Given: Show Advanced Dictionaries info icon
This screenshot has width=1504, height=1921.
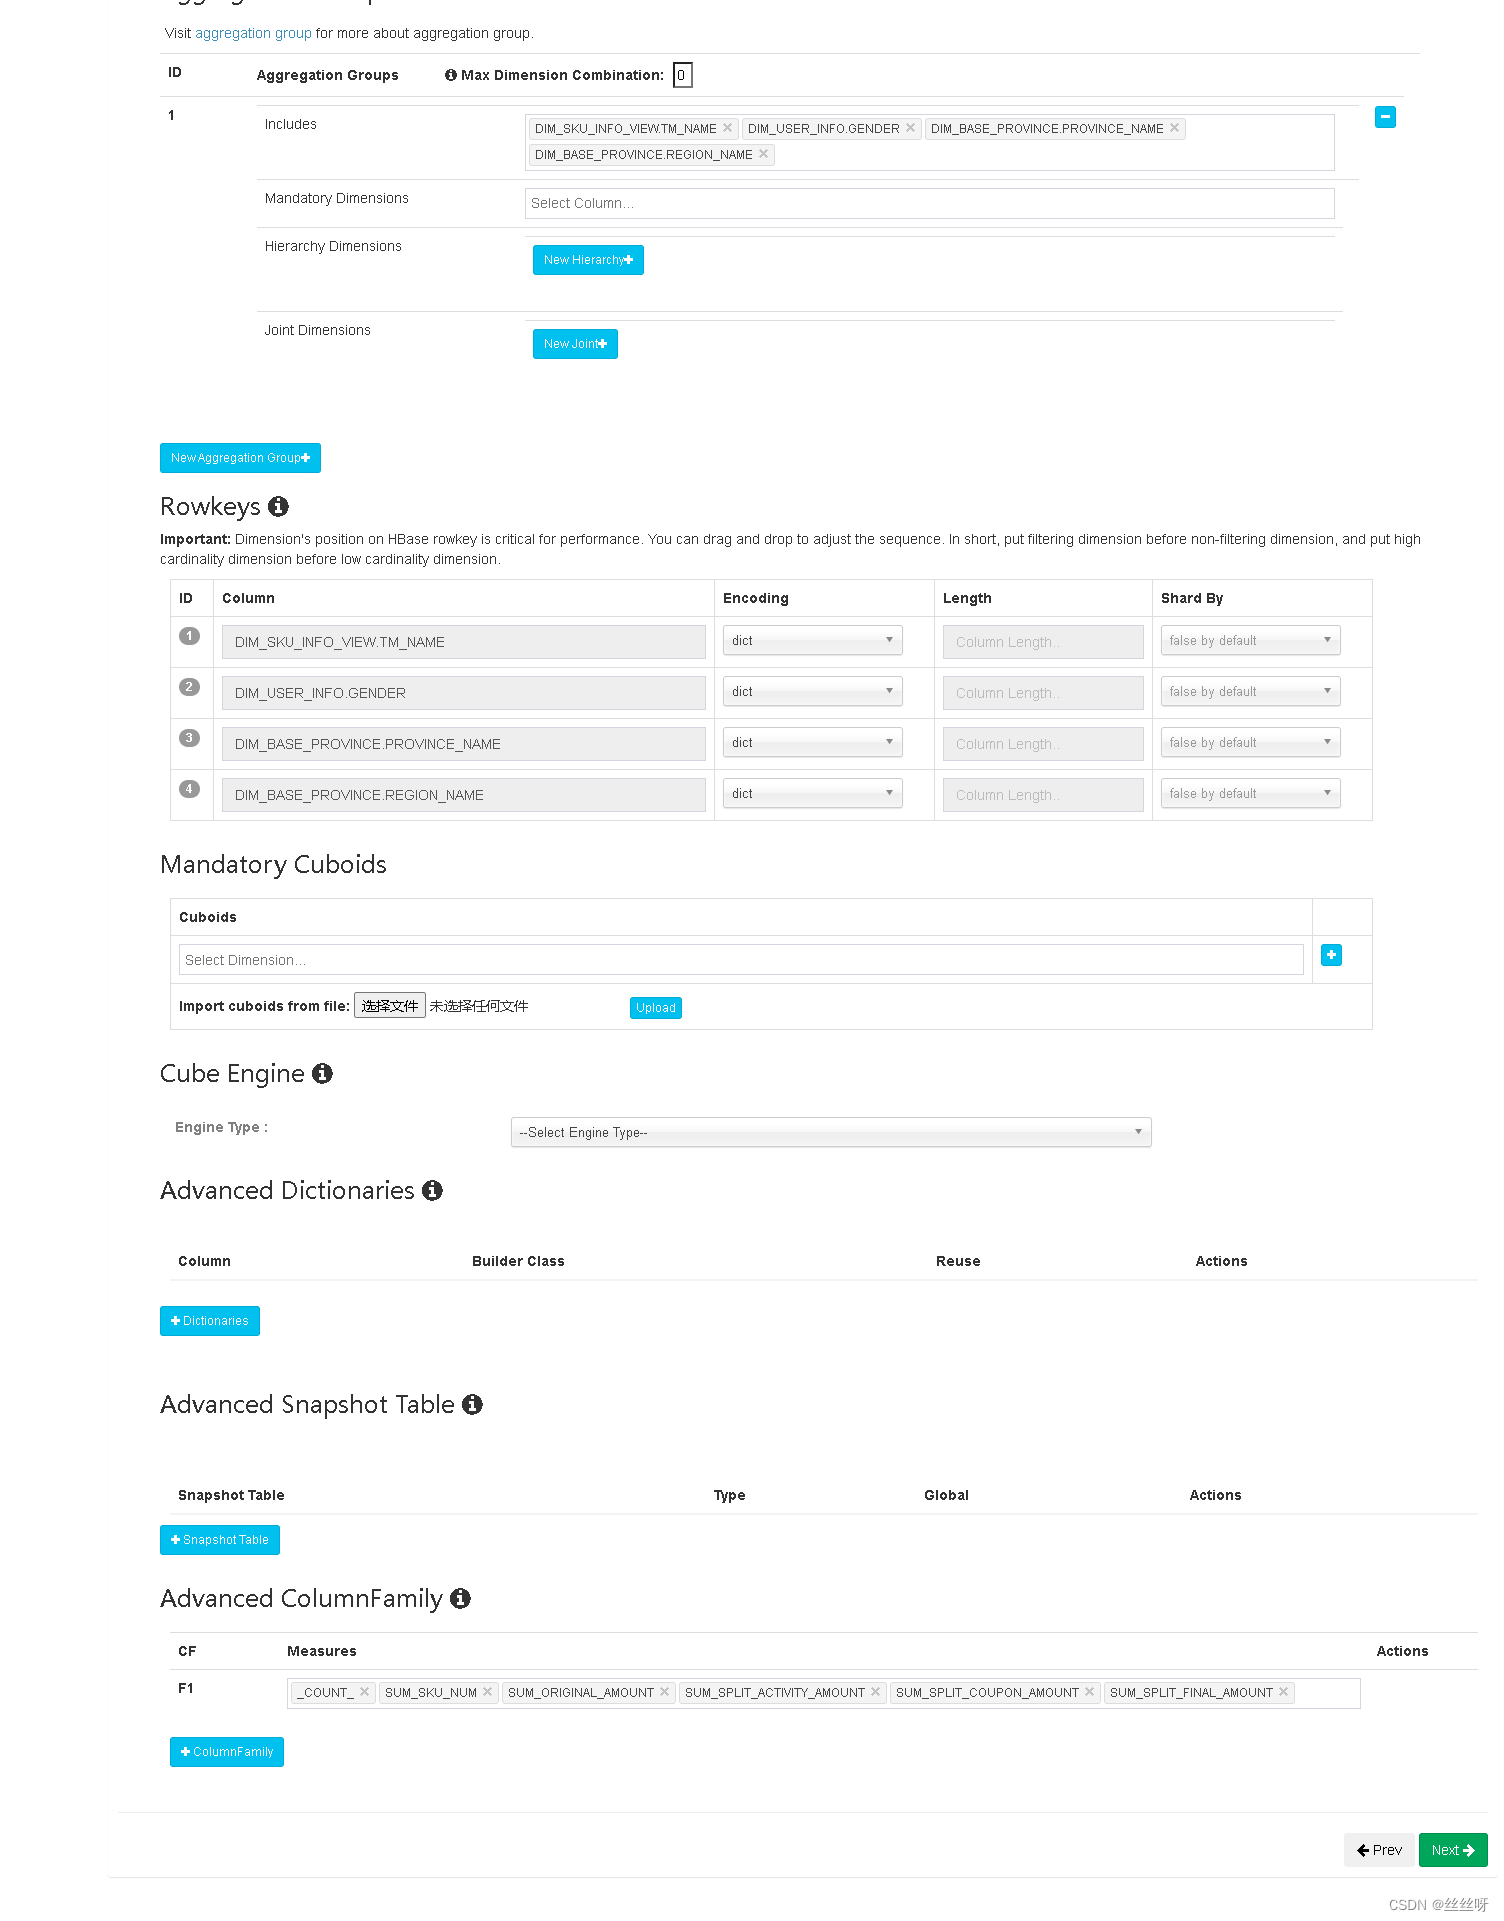Looking at the screenshot, I should point(432,1190).
